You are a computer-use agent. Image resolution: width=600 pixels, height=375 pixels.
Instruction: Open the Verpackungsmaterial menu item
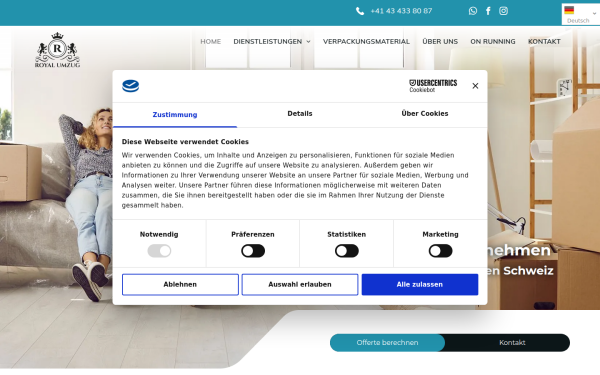pos(366,41)
